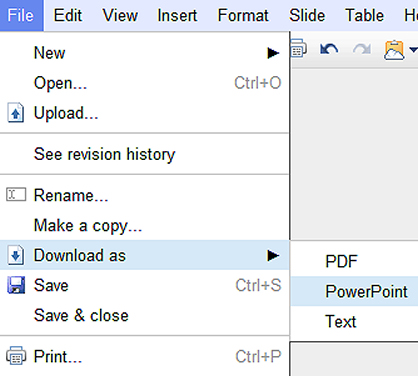Click the Upload icon in the menu
Viewport: 418px width, 376px height.
click(16, 113)
